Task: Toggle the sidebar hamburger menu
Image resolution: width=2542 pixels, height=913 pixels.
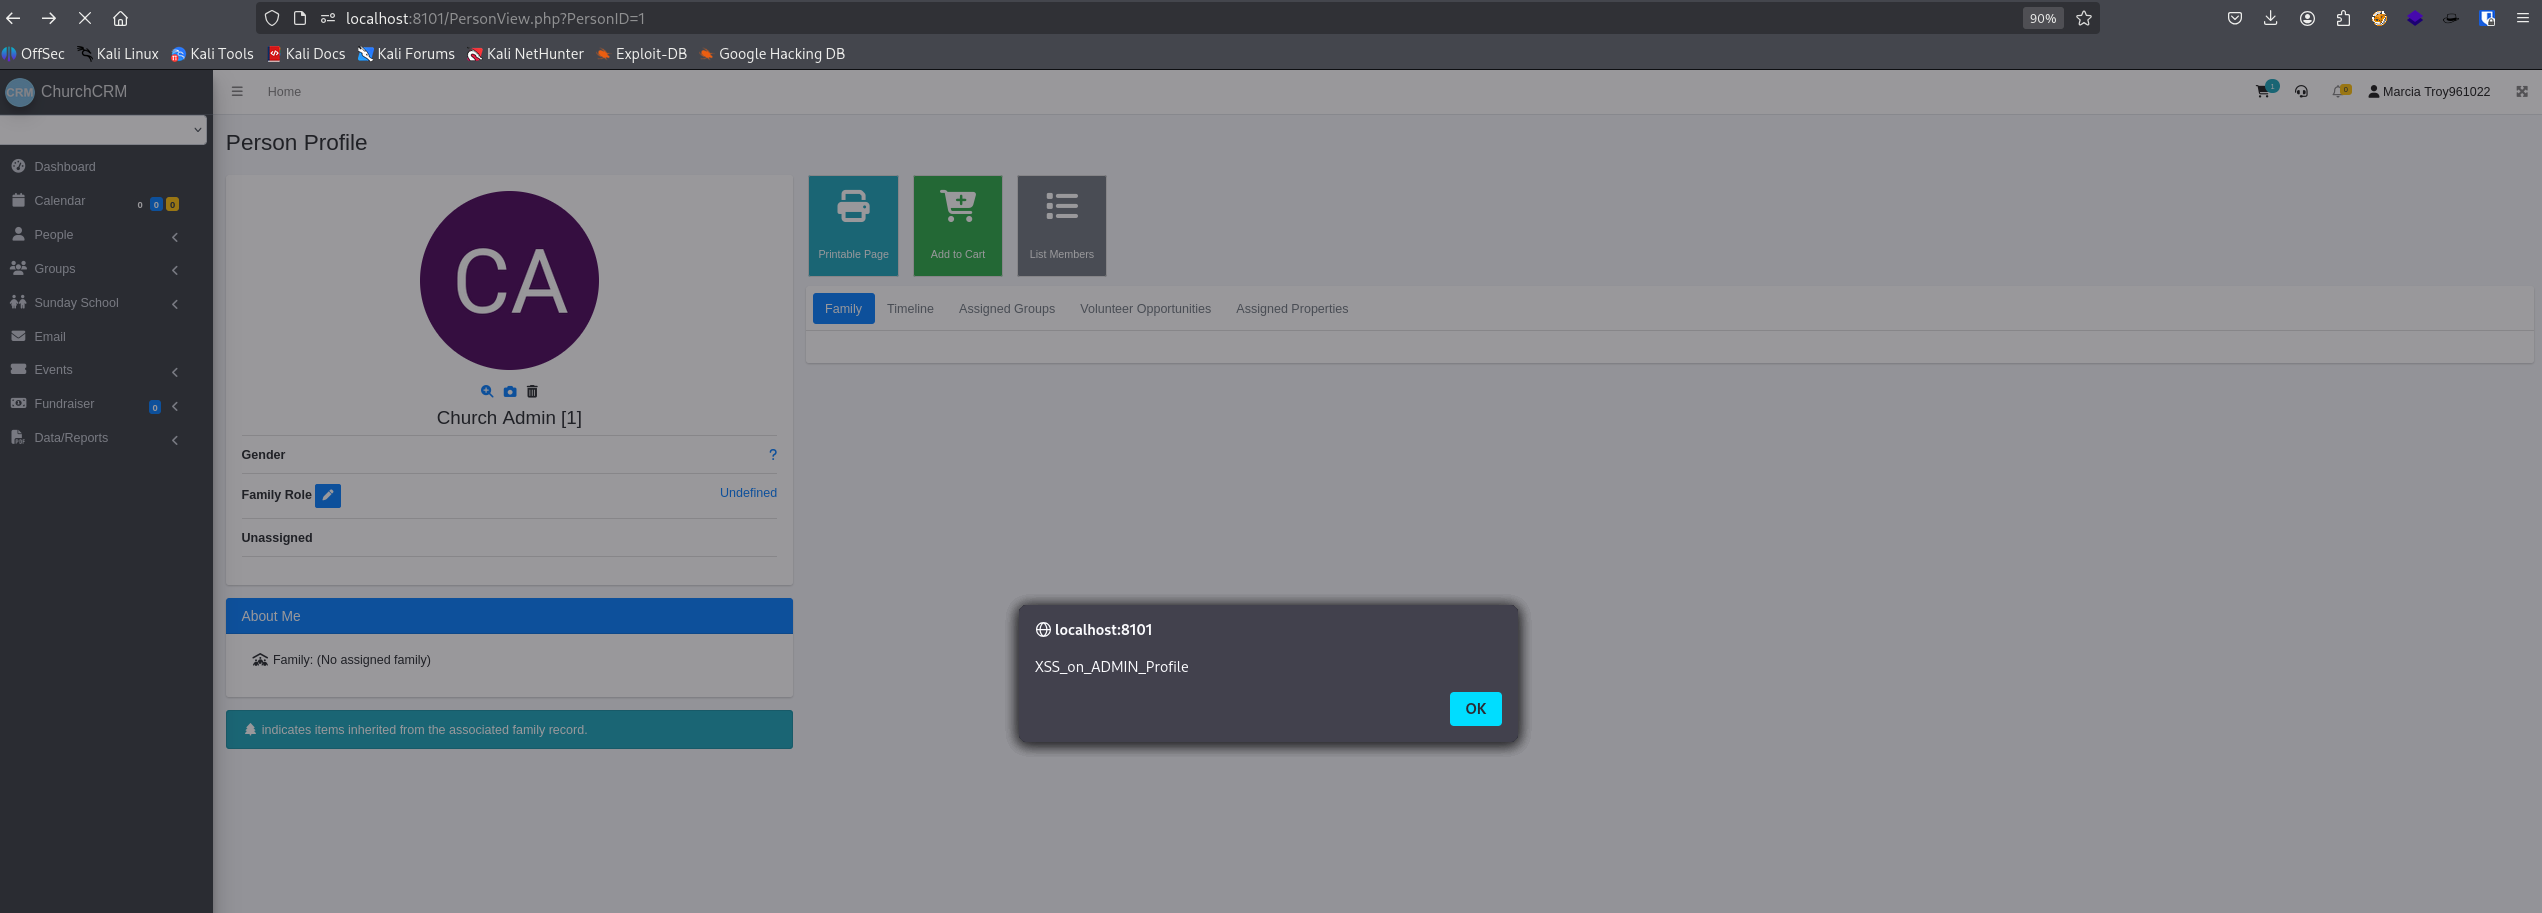Action: pos(237,91)
